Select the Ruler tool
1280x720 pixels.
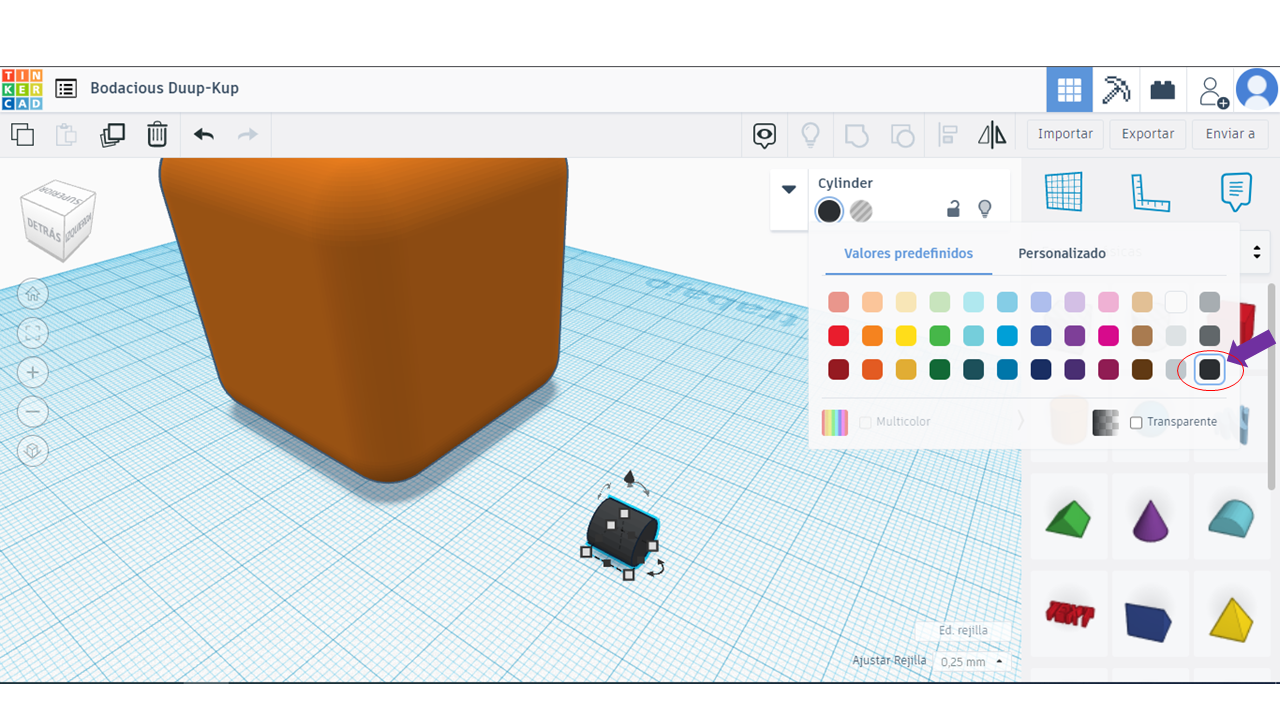[1151, 192]
